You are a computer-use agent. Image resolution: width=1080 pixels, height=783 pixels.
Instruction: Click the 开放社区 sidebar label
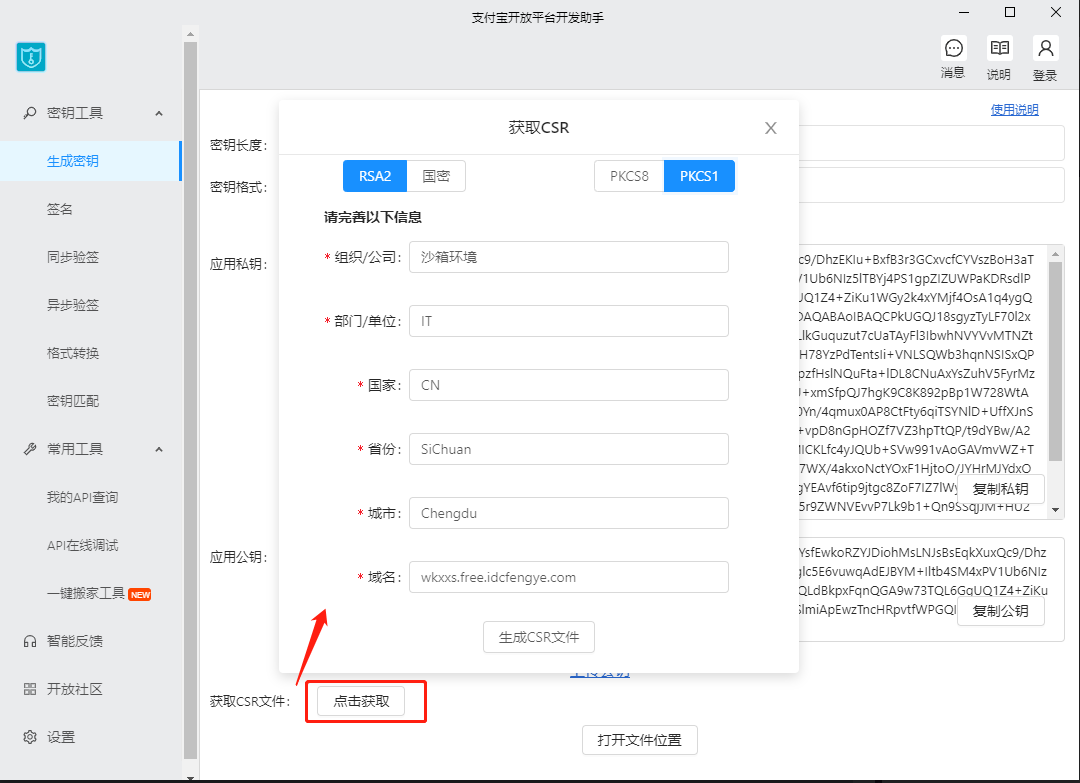pos(74,689)
